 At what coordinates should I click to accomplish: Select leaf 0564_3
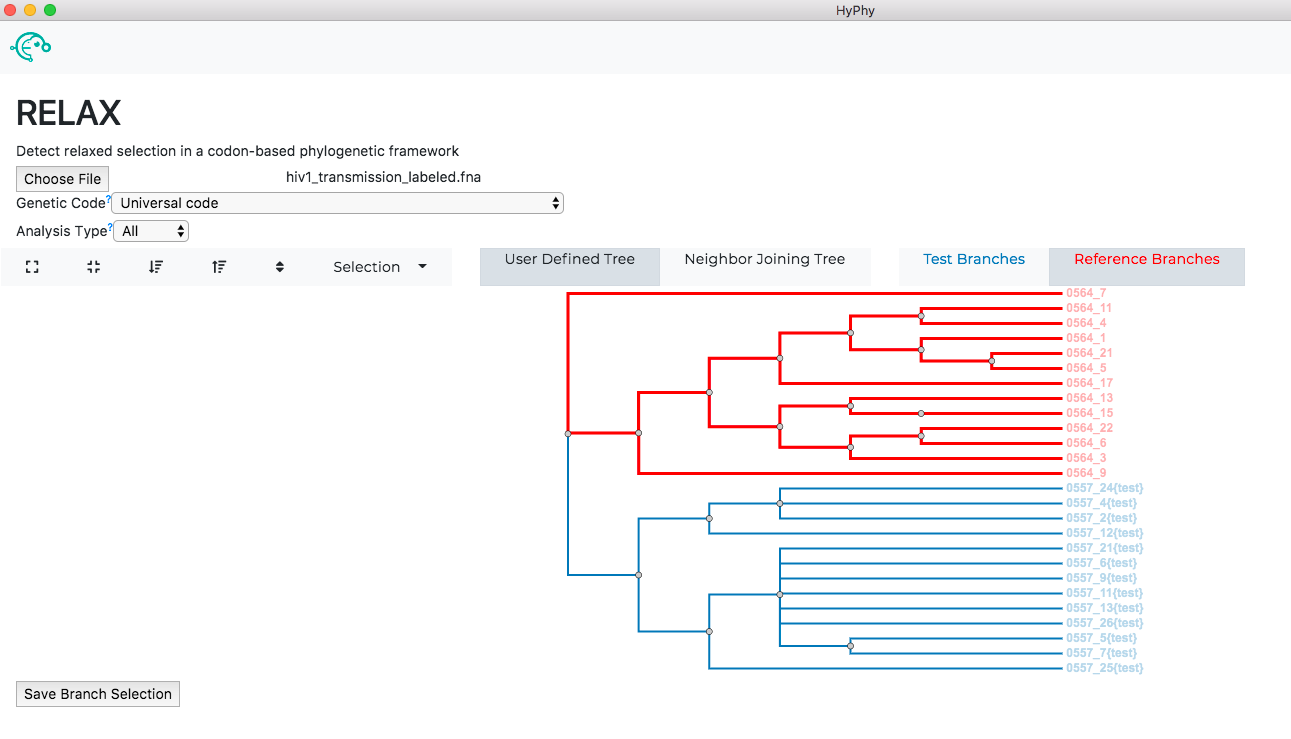1086,458
